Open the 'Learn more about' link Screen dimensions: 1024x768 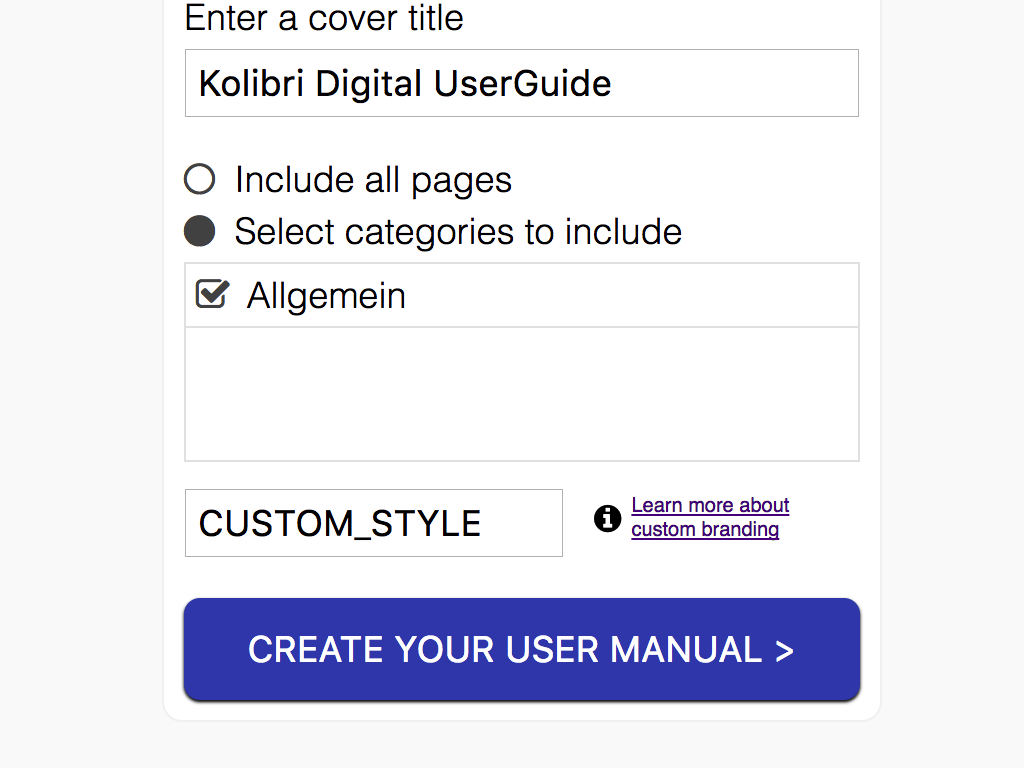[x=710, y=505]
